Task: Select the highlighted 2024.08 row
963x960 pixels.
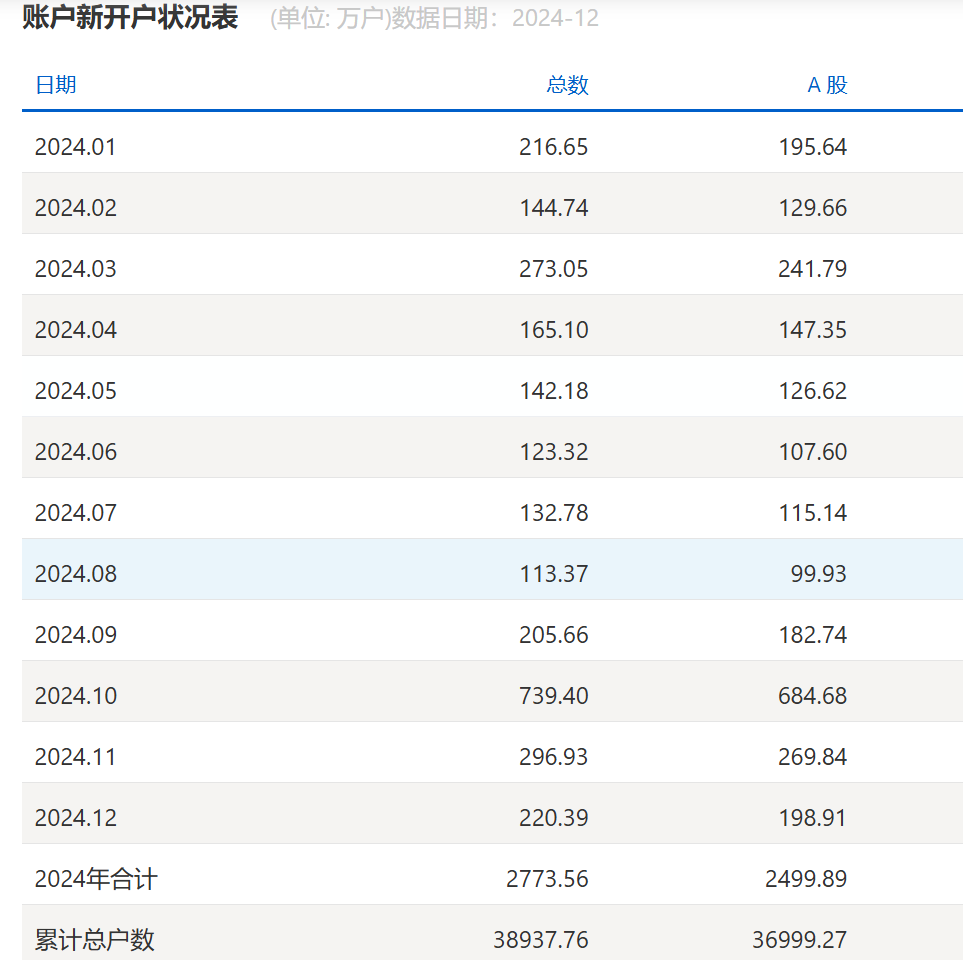Action: [x=75, y=572]
